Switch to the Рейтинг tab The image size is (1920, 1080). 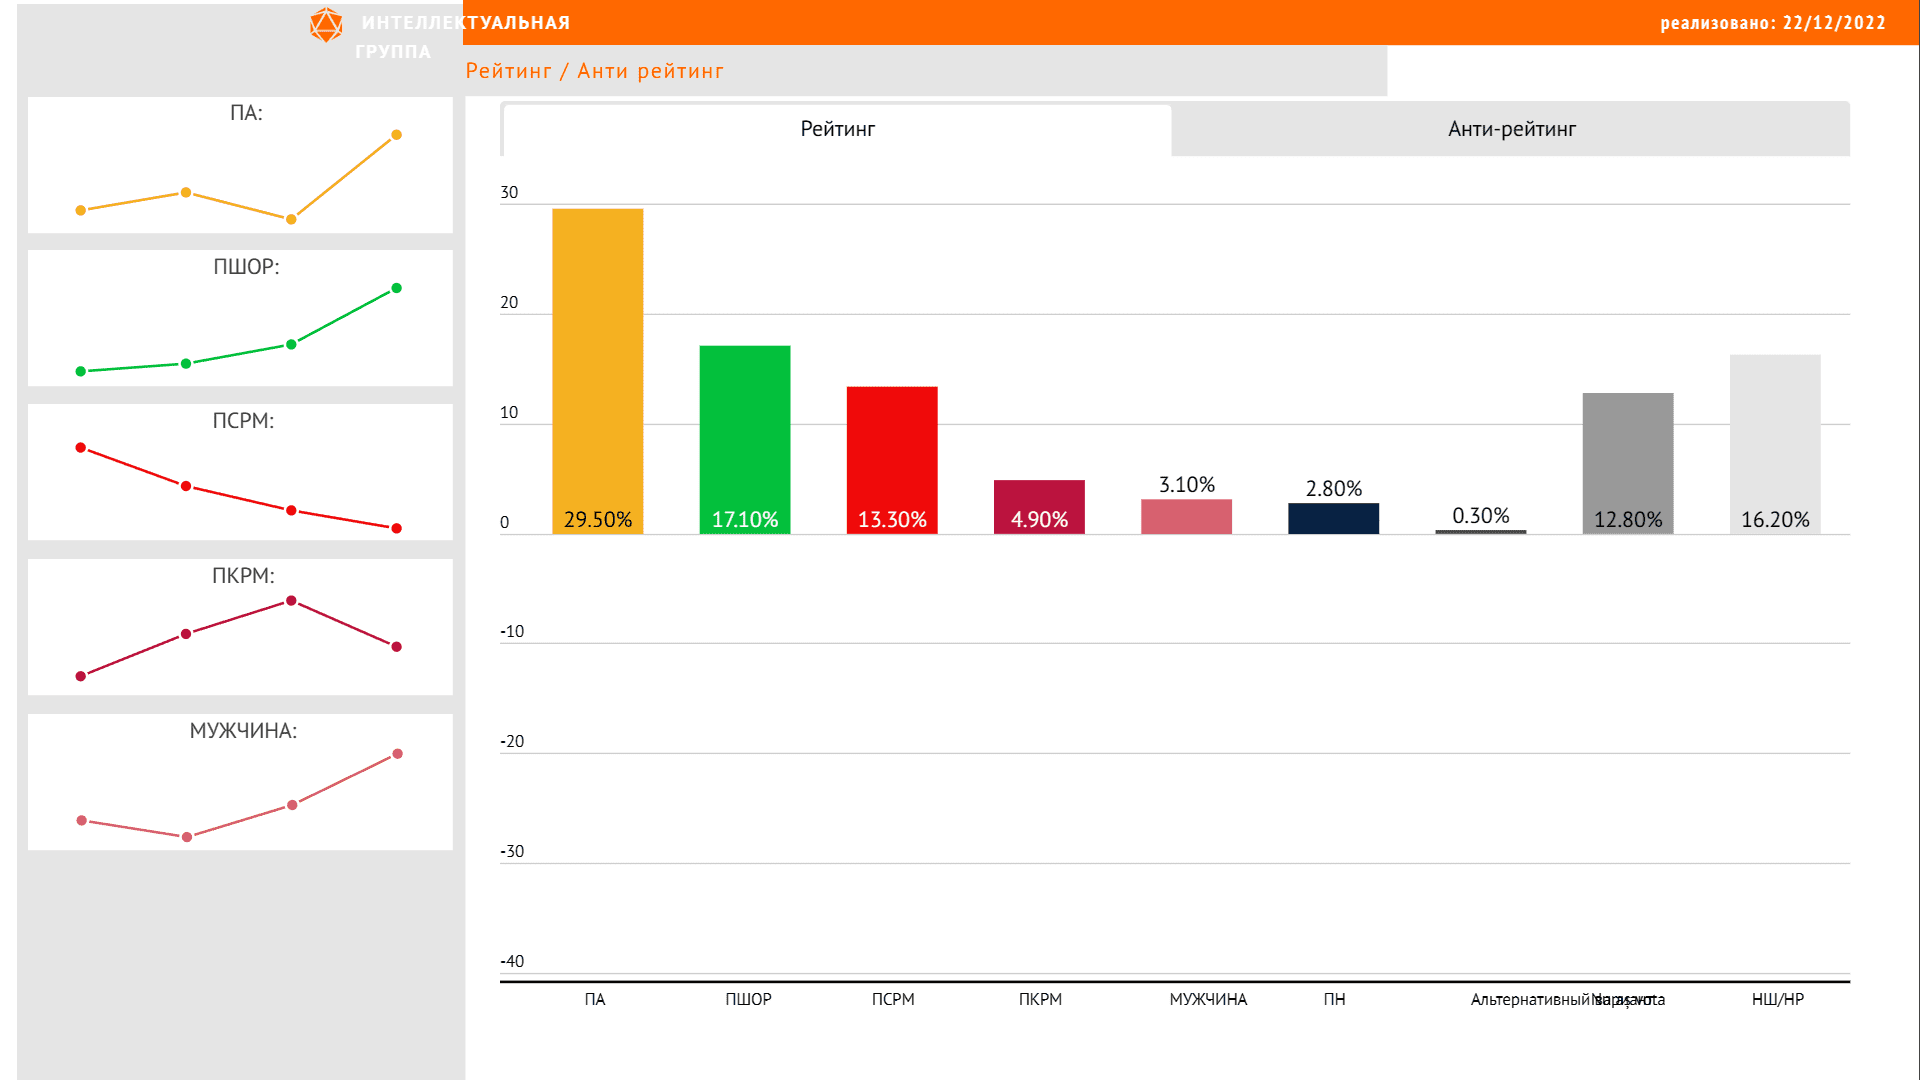pyautogui.click(x=837, y=129)
